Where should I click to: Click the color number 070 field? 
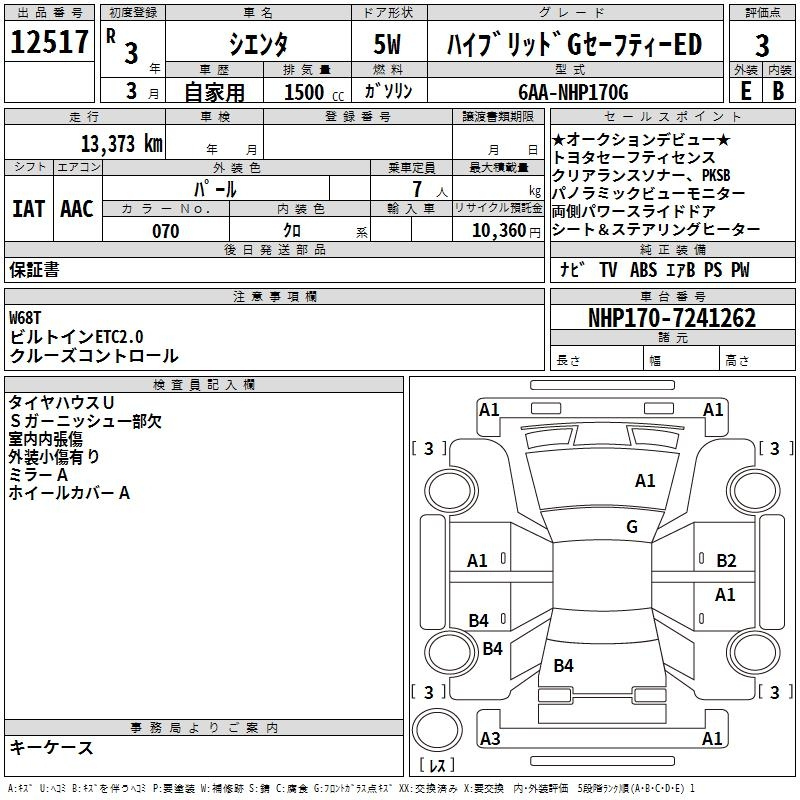165,231
